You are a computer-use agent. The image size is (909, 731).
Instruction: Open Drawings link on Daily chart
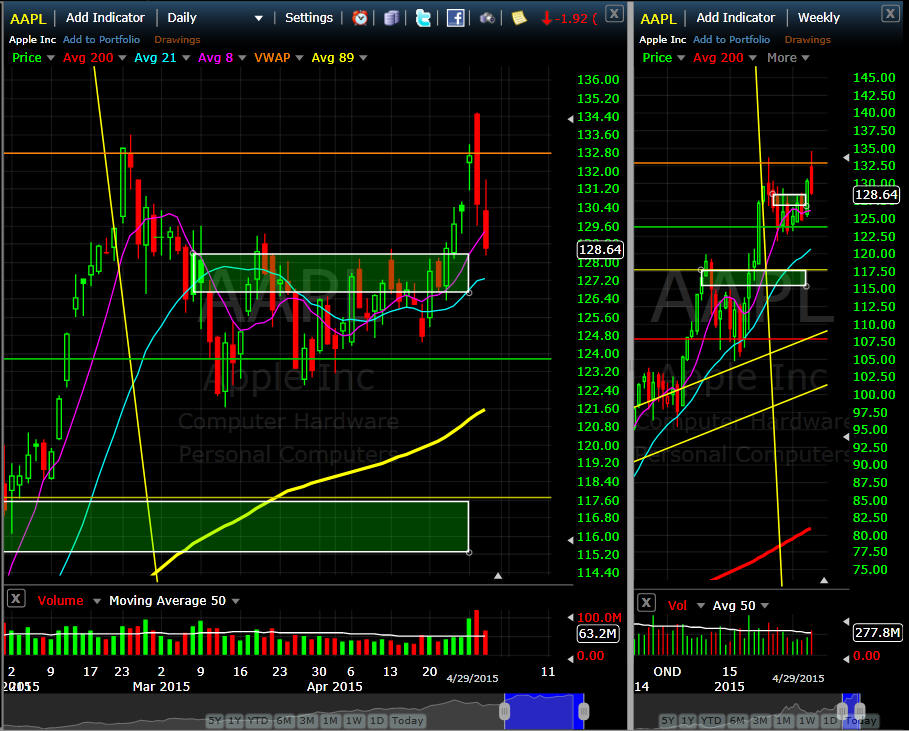(x=177, y=39)
